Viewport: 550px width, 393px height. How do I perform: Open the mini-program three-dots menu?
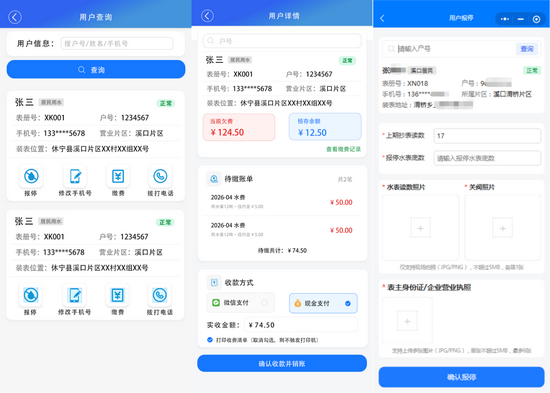pos(505,19)
